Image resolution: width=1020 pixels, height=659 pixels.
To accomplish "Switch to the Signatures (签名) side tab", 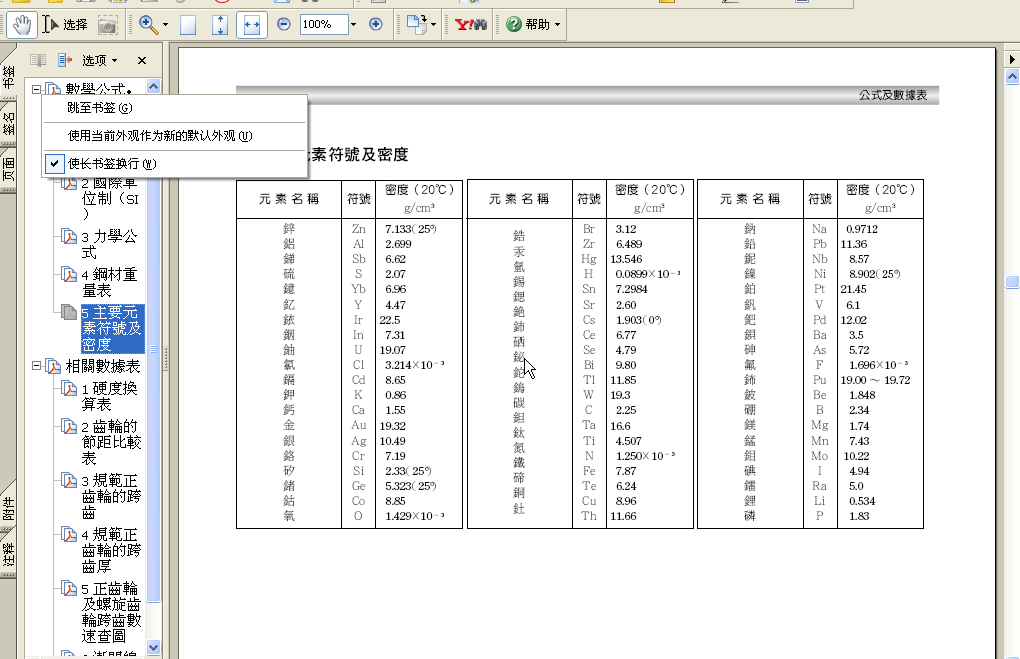I will coord(8,125).
